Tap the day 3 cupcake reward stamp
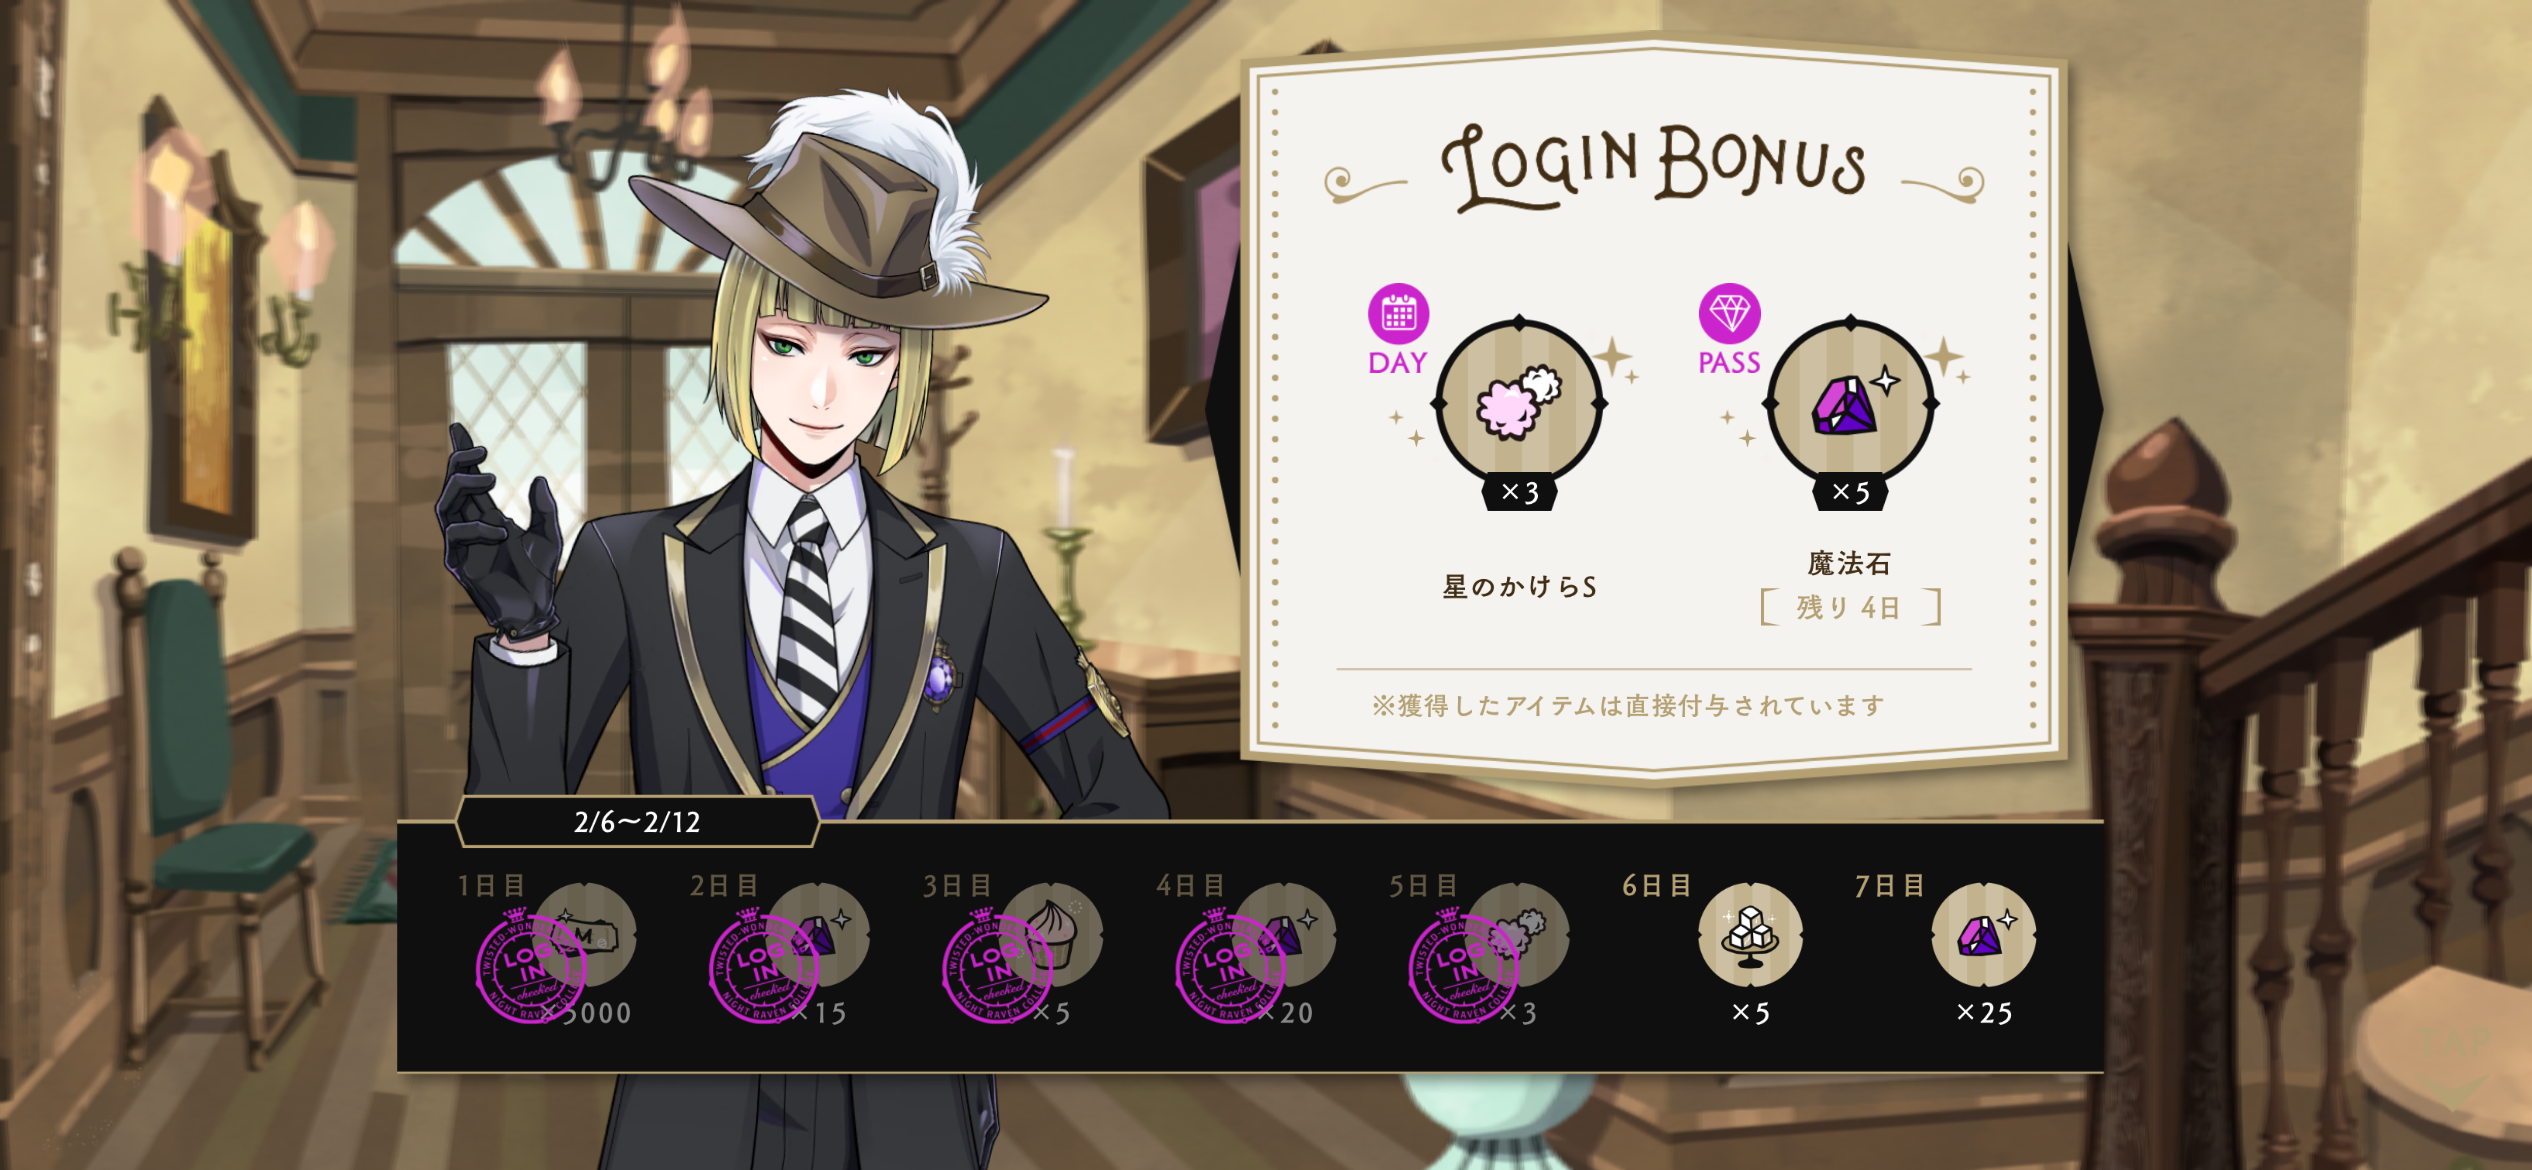 coord(997,967)
